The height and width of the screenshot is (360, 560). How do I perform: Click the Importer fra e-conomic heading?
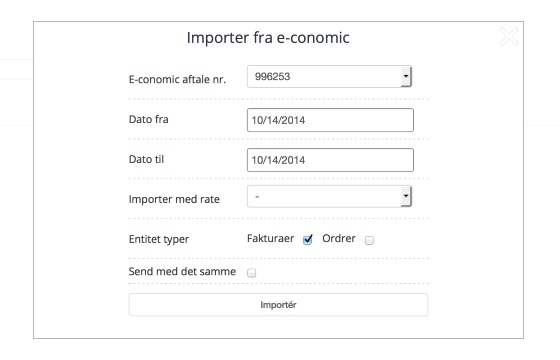(x=268, y=38)
